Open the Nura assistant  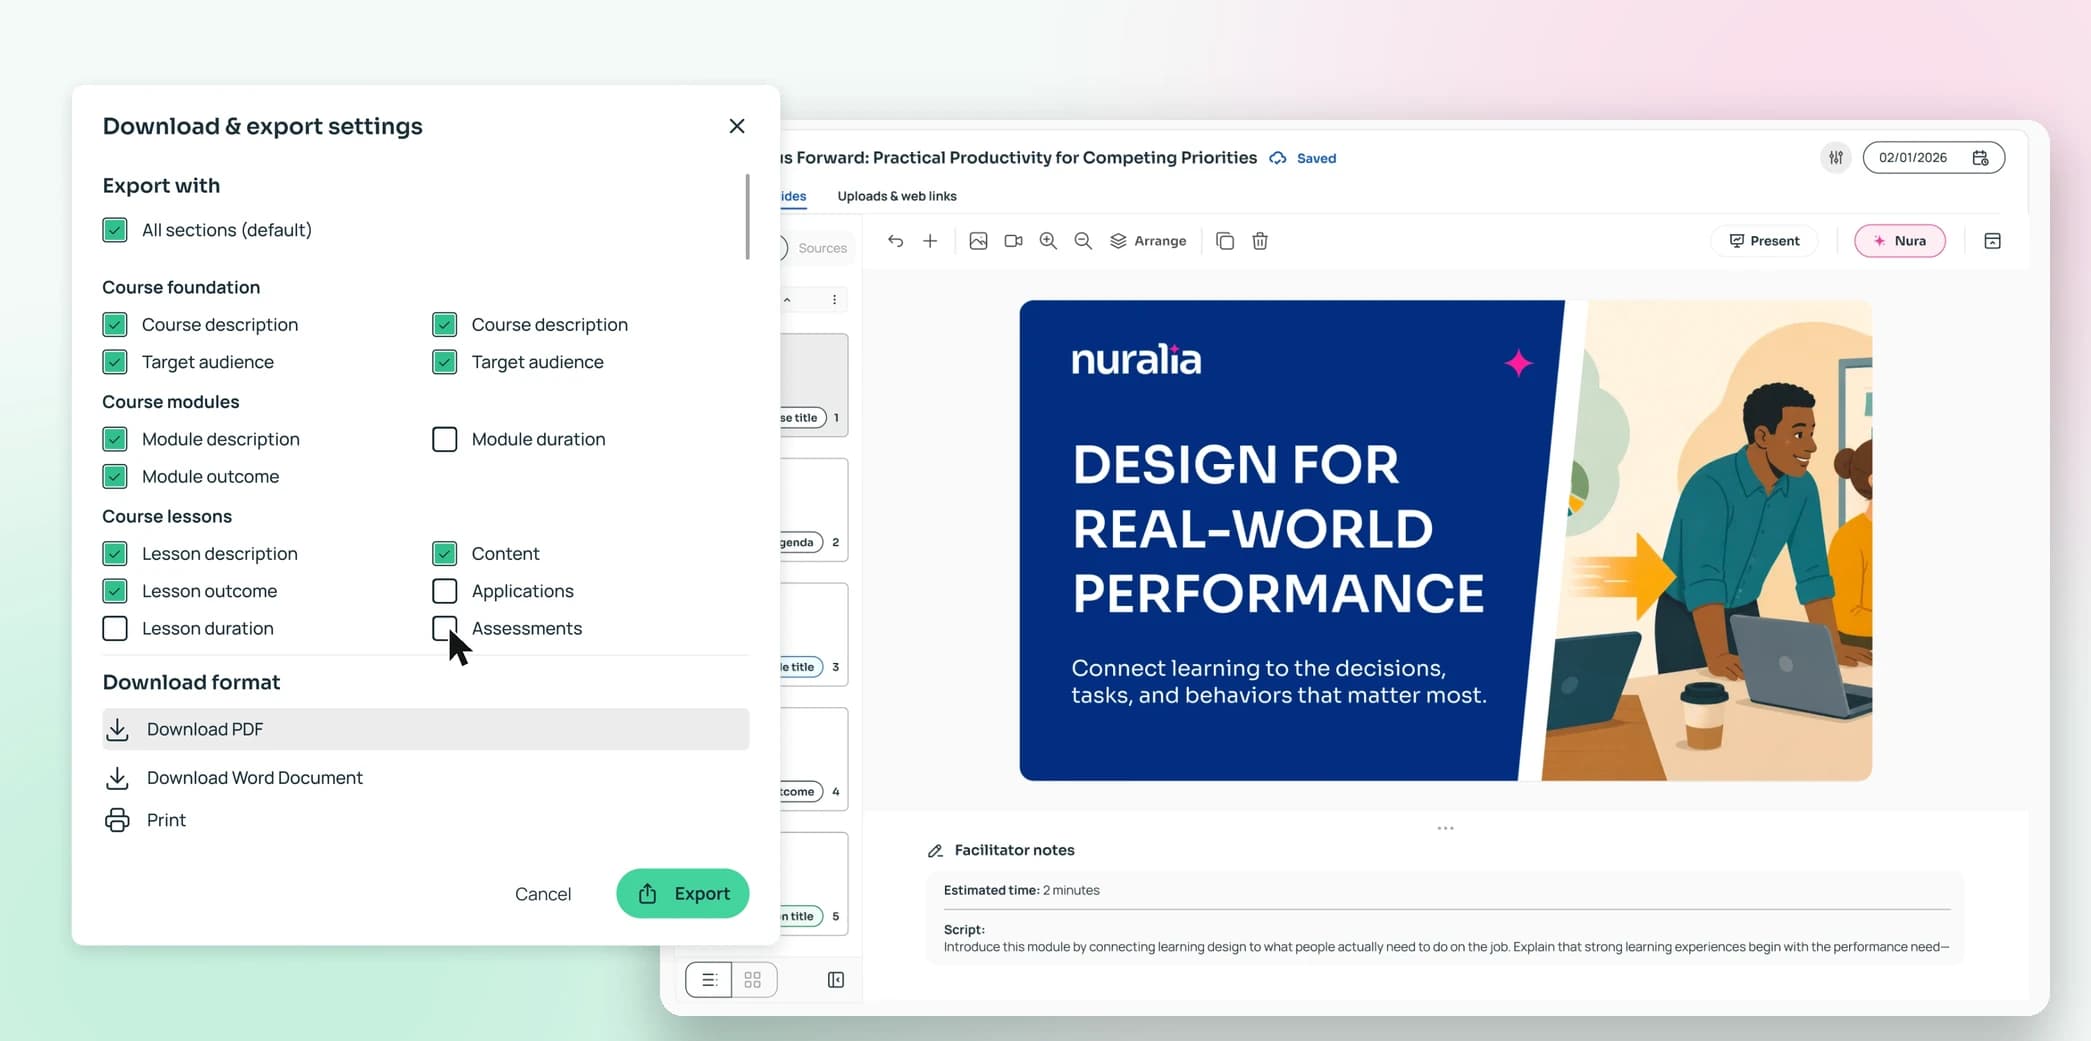[1900, 241]
